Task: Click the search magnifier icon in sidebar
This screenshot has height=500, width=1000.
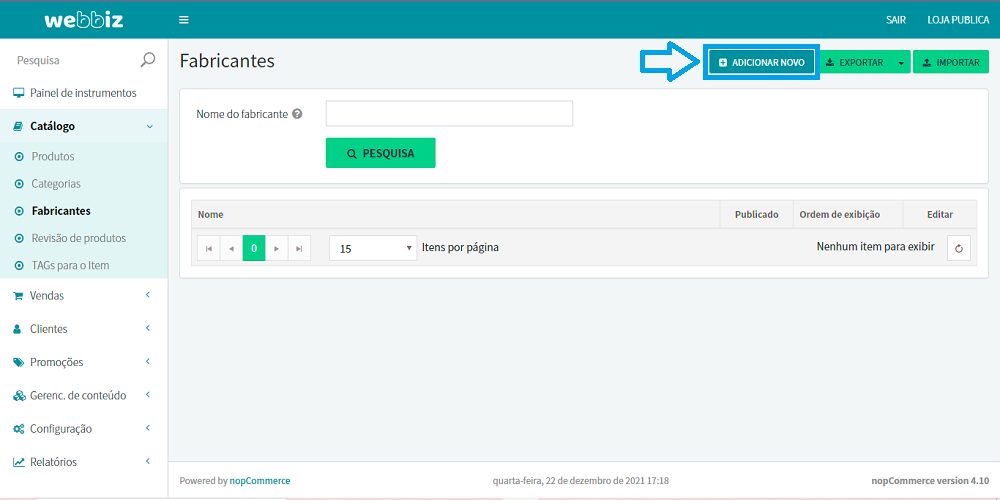Action: pyautogui.click(x=148, y=60)
